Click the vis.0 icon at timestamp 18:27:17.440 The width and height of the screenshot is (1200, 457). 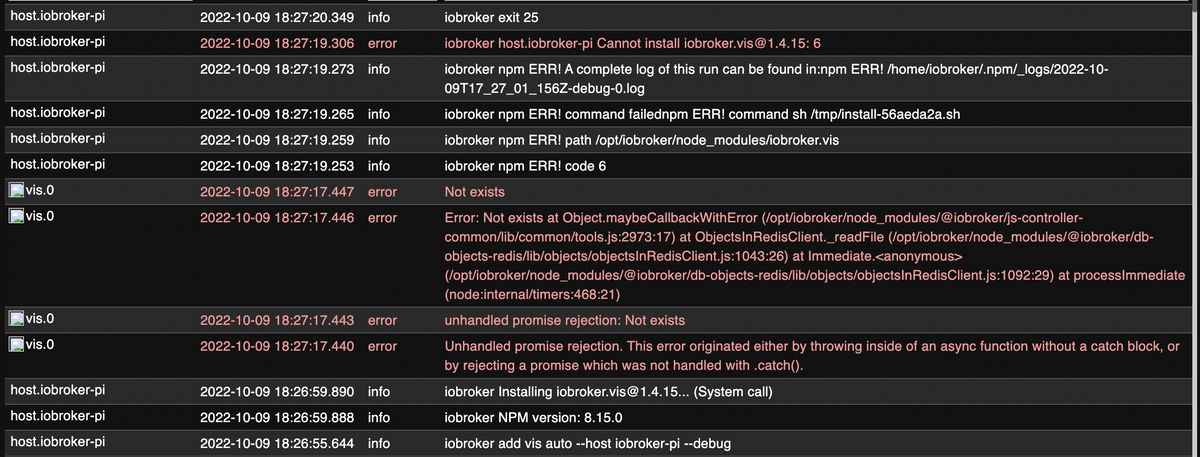18,345
